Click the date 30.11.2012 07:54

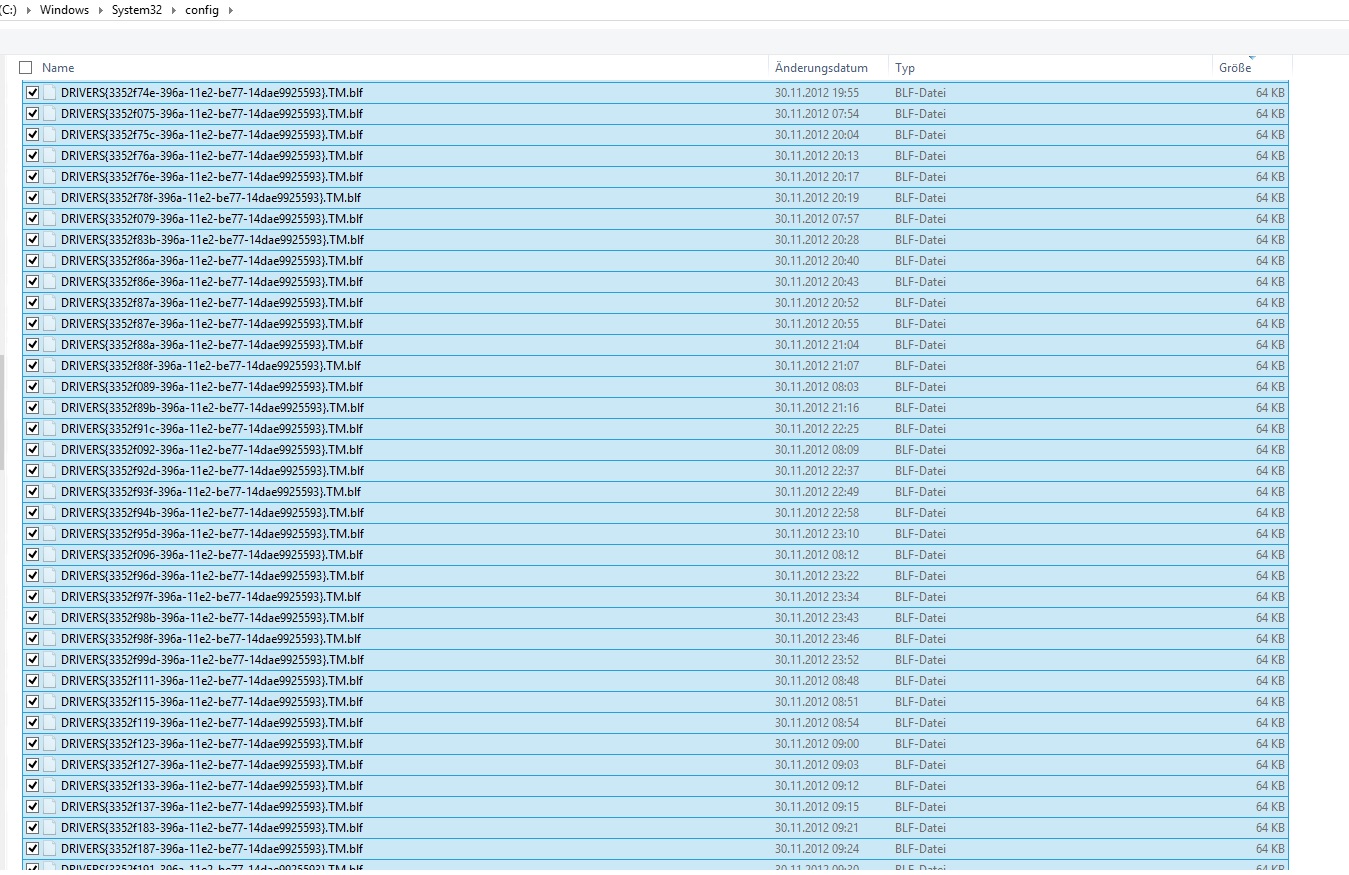pyautogui.click(x=817, y=114)
